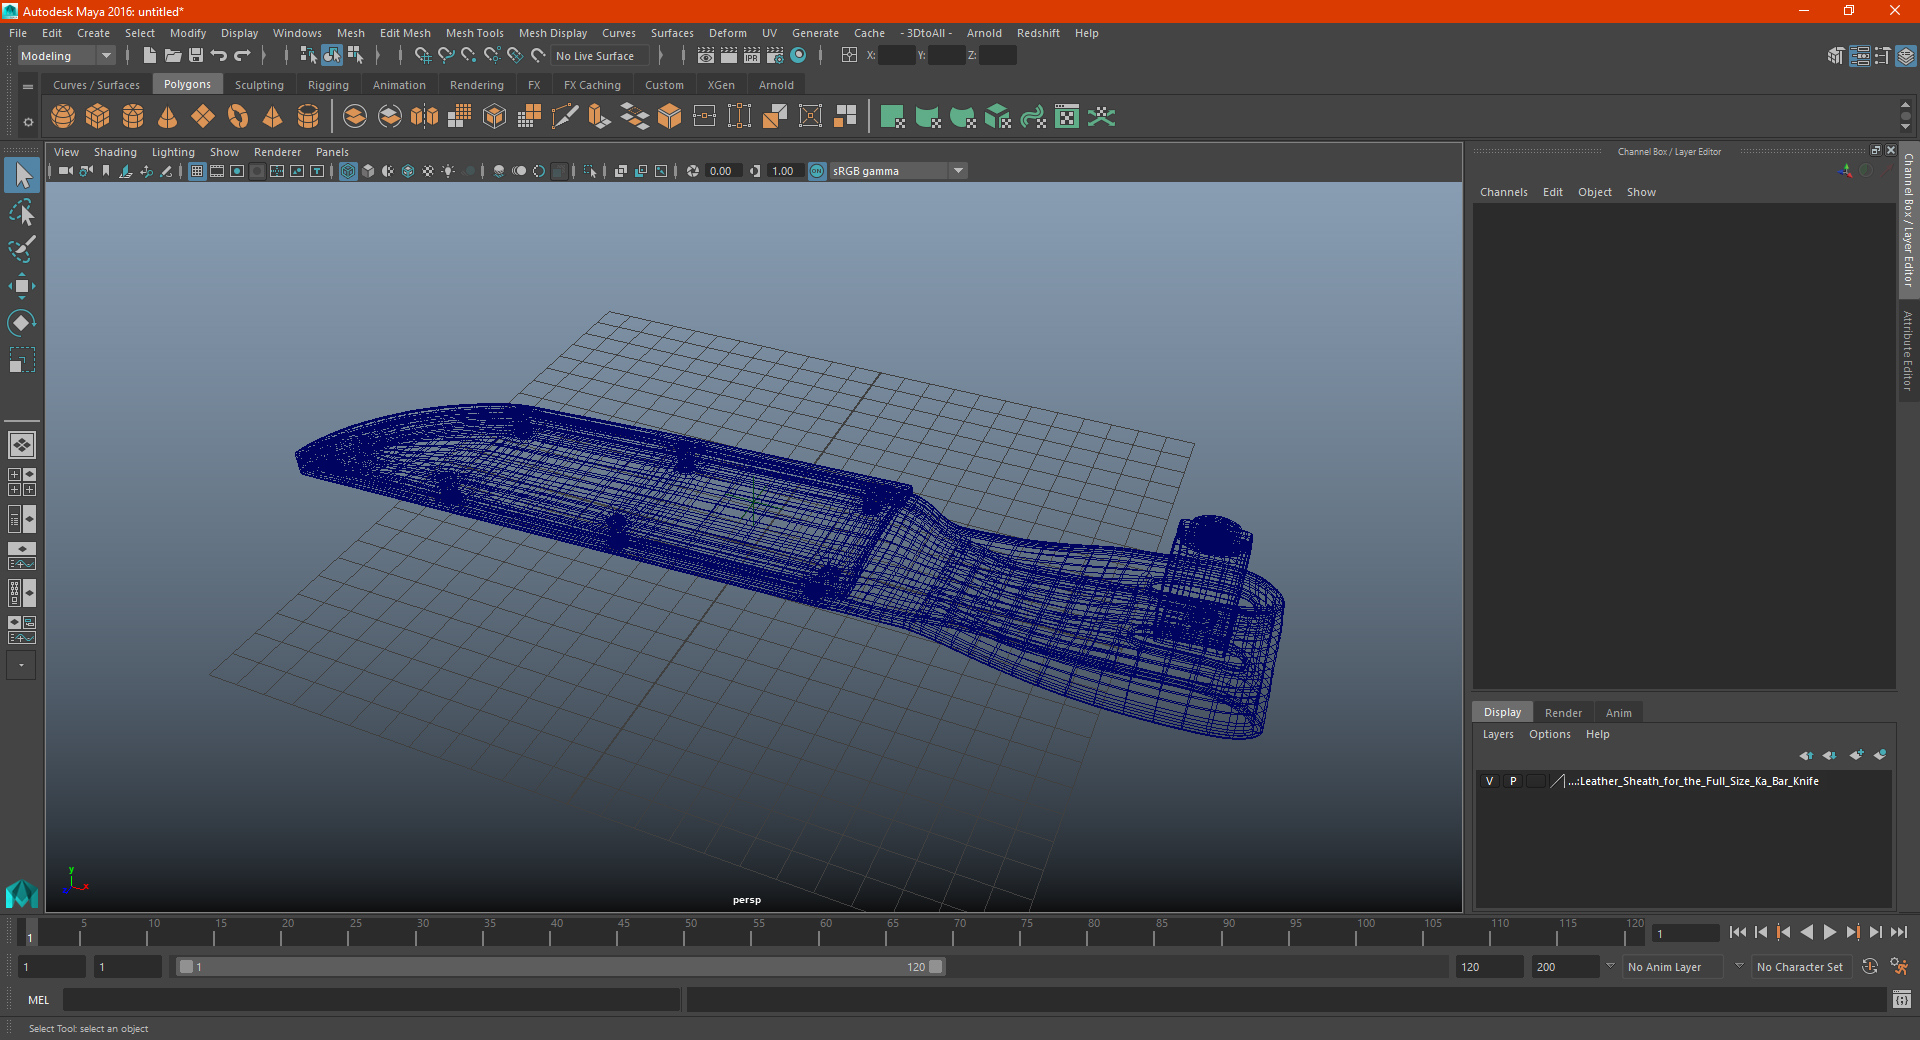Create a polygon cylinder from the shelf
Image resolution: width=1920 pixels, height=1040 pixels.
(x=133, y=117)
